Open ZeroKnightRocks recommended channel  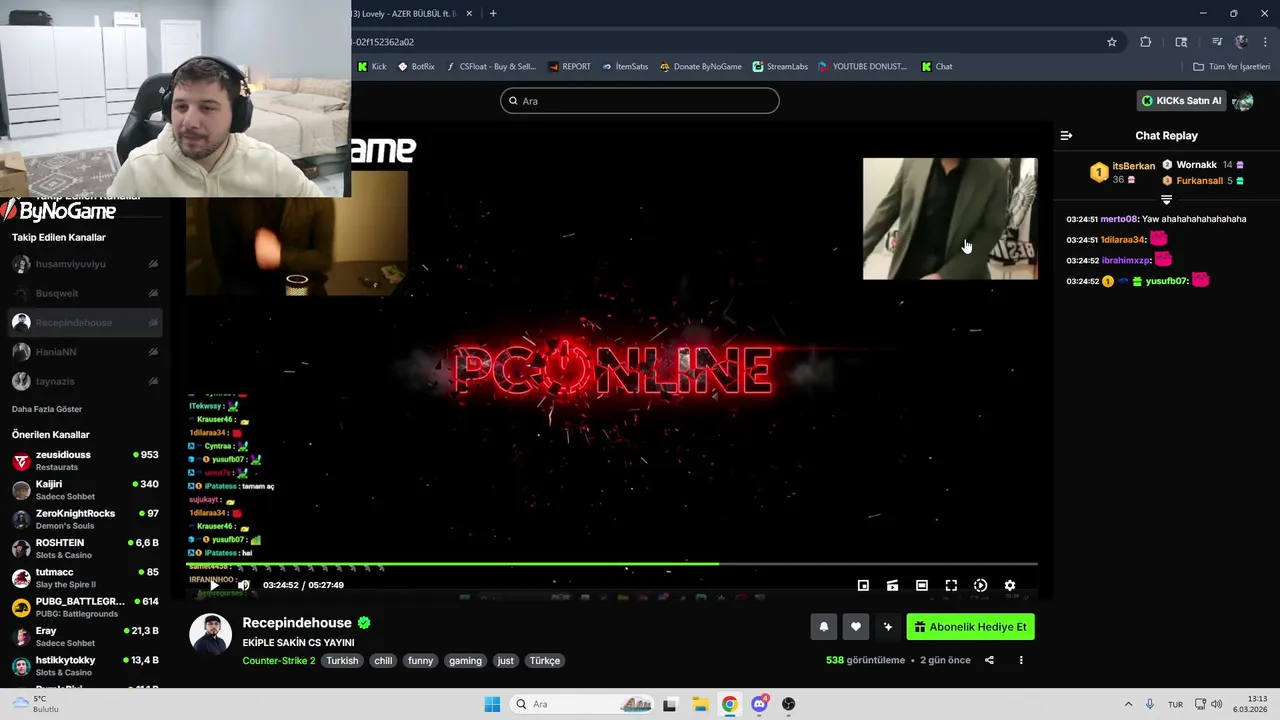click(85, 519)
